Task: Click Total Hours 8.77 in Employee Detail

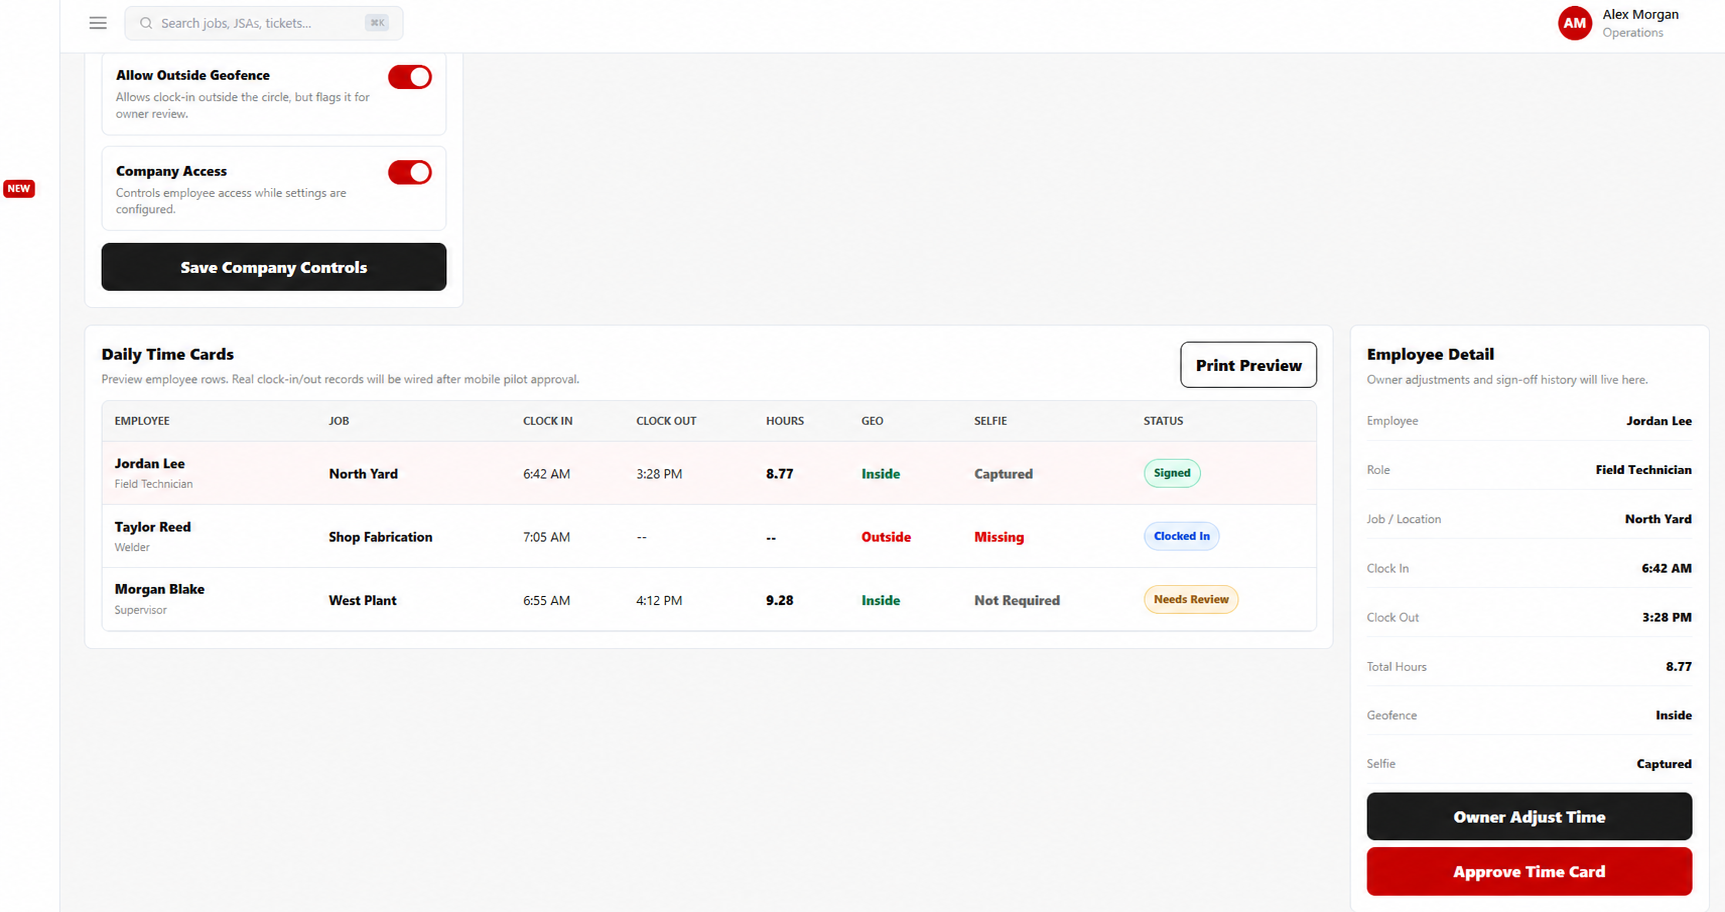Action: (1678, 666)
